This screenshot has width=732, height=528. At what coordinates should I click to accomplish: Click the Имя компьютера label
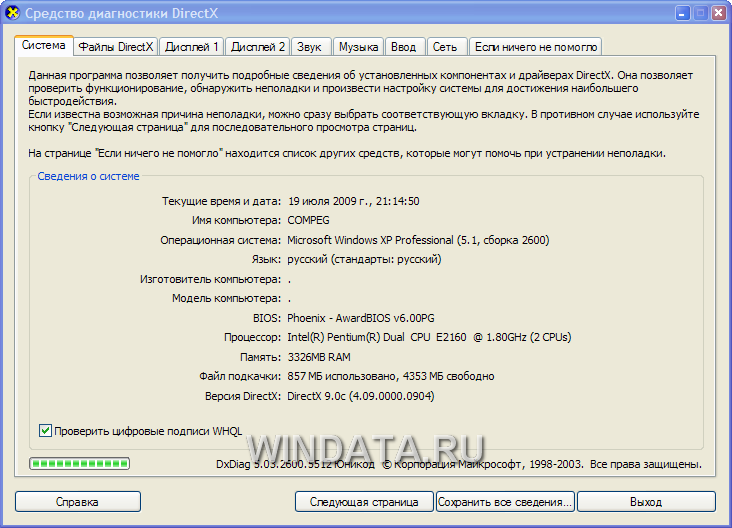click(x=236, y=220)
